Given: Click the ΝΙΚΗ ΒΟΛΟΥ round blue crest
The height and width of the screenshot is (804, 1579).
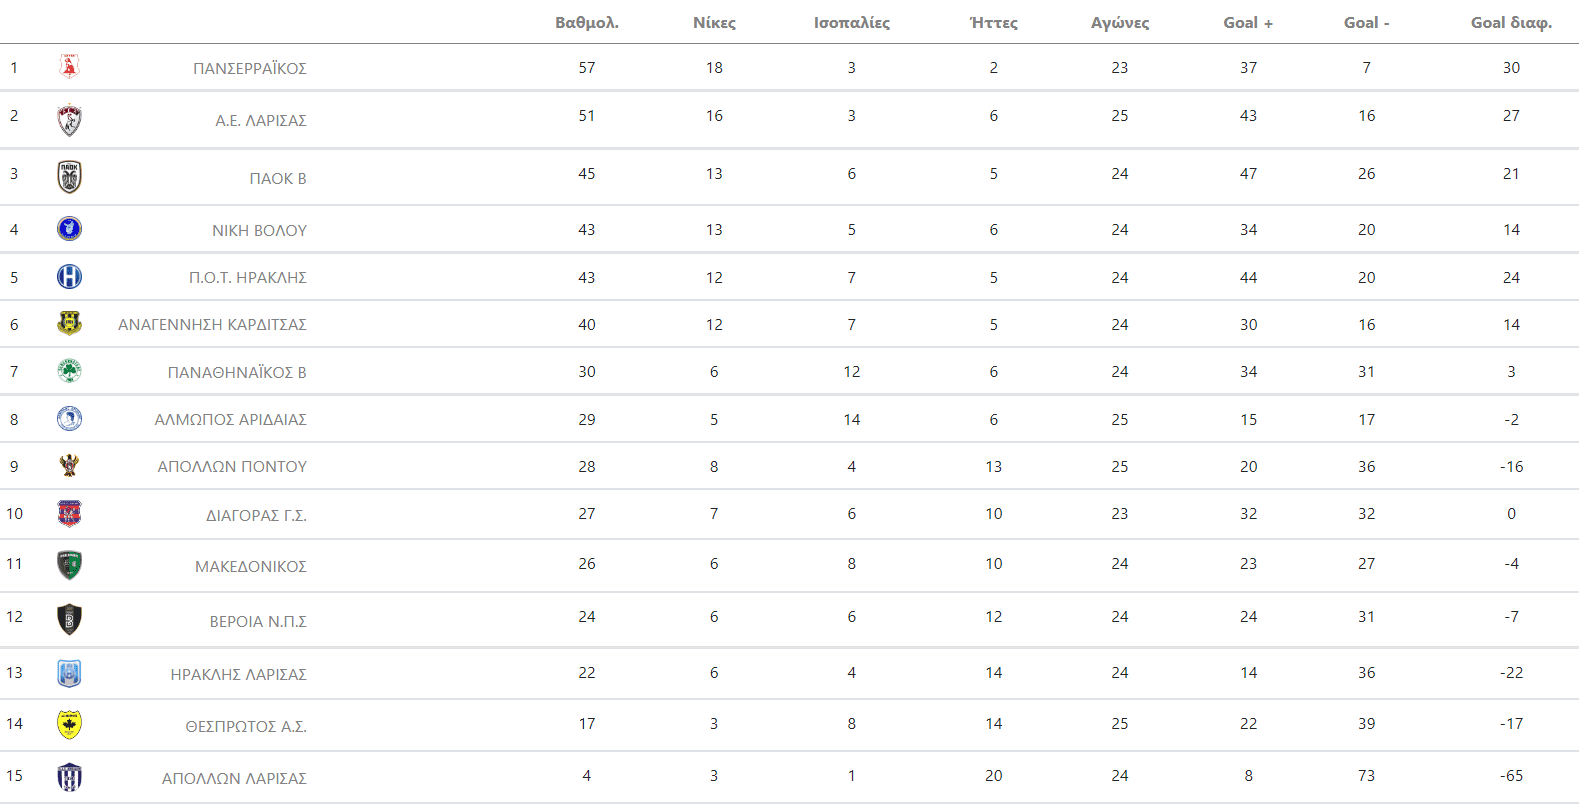Looking at the screenshot, I should (x=69, y=229).
